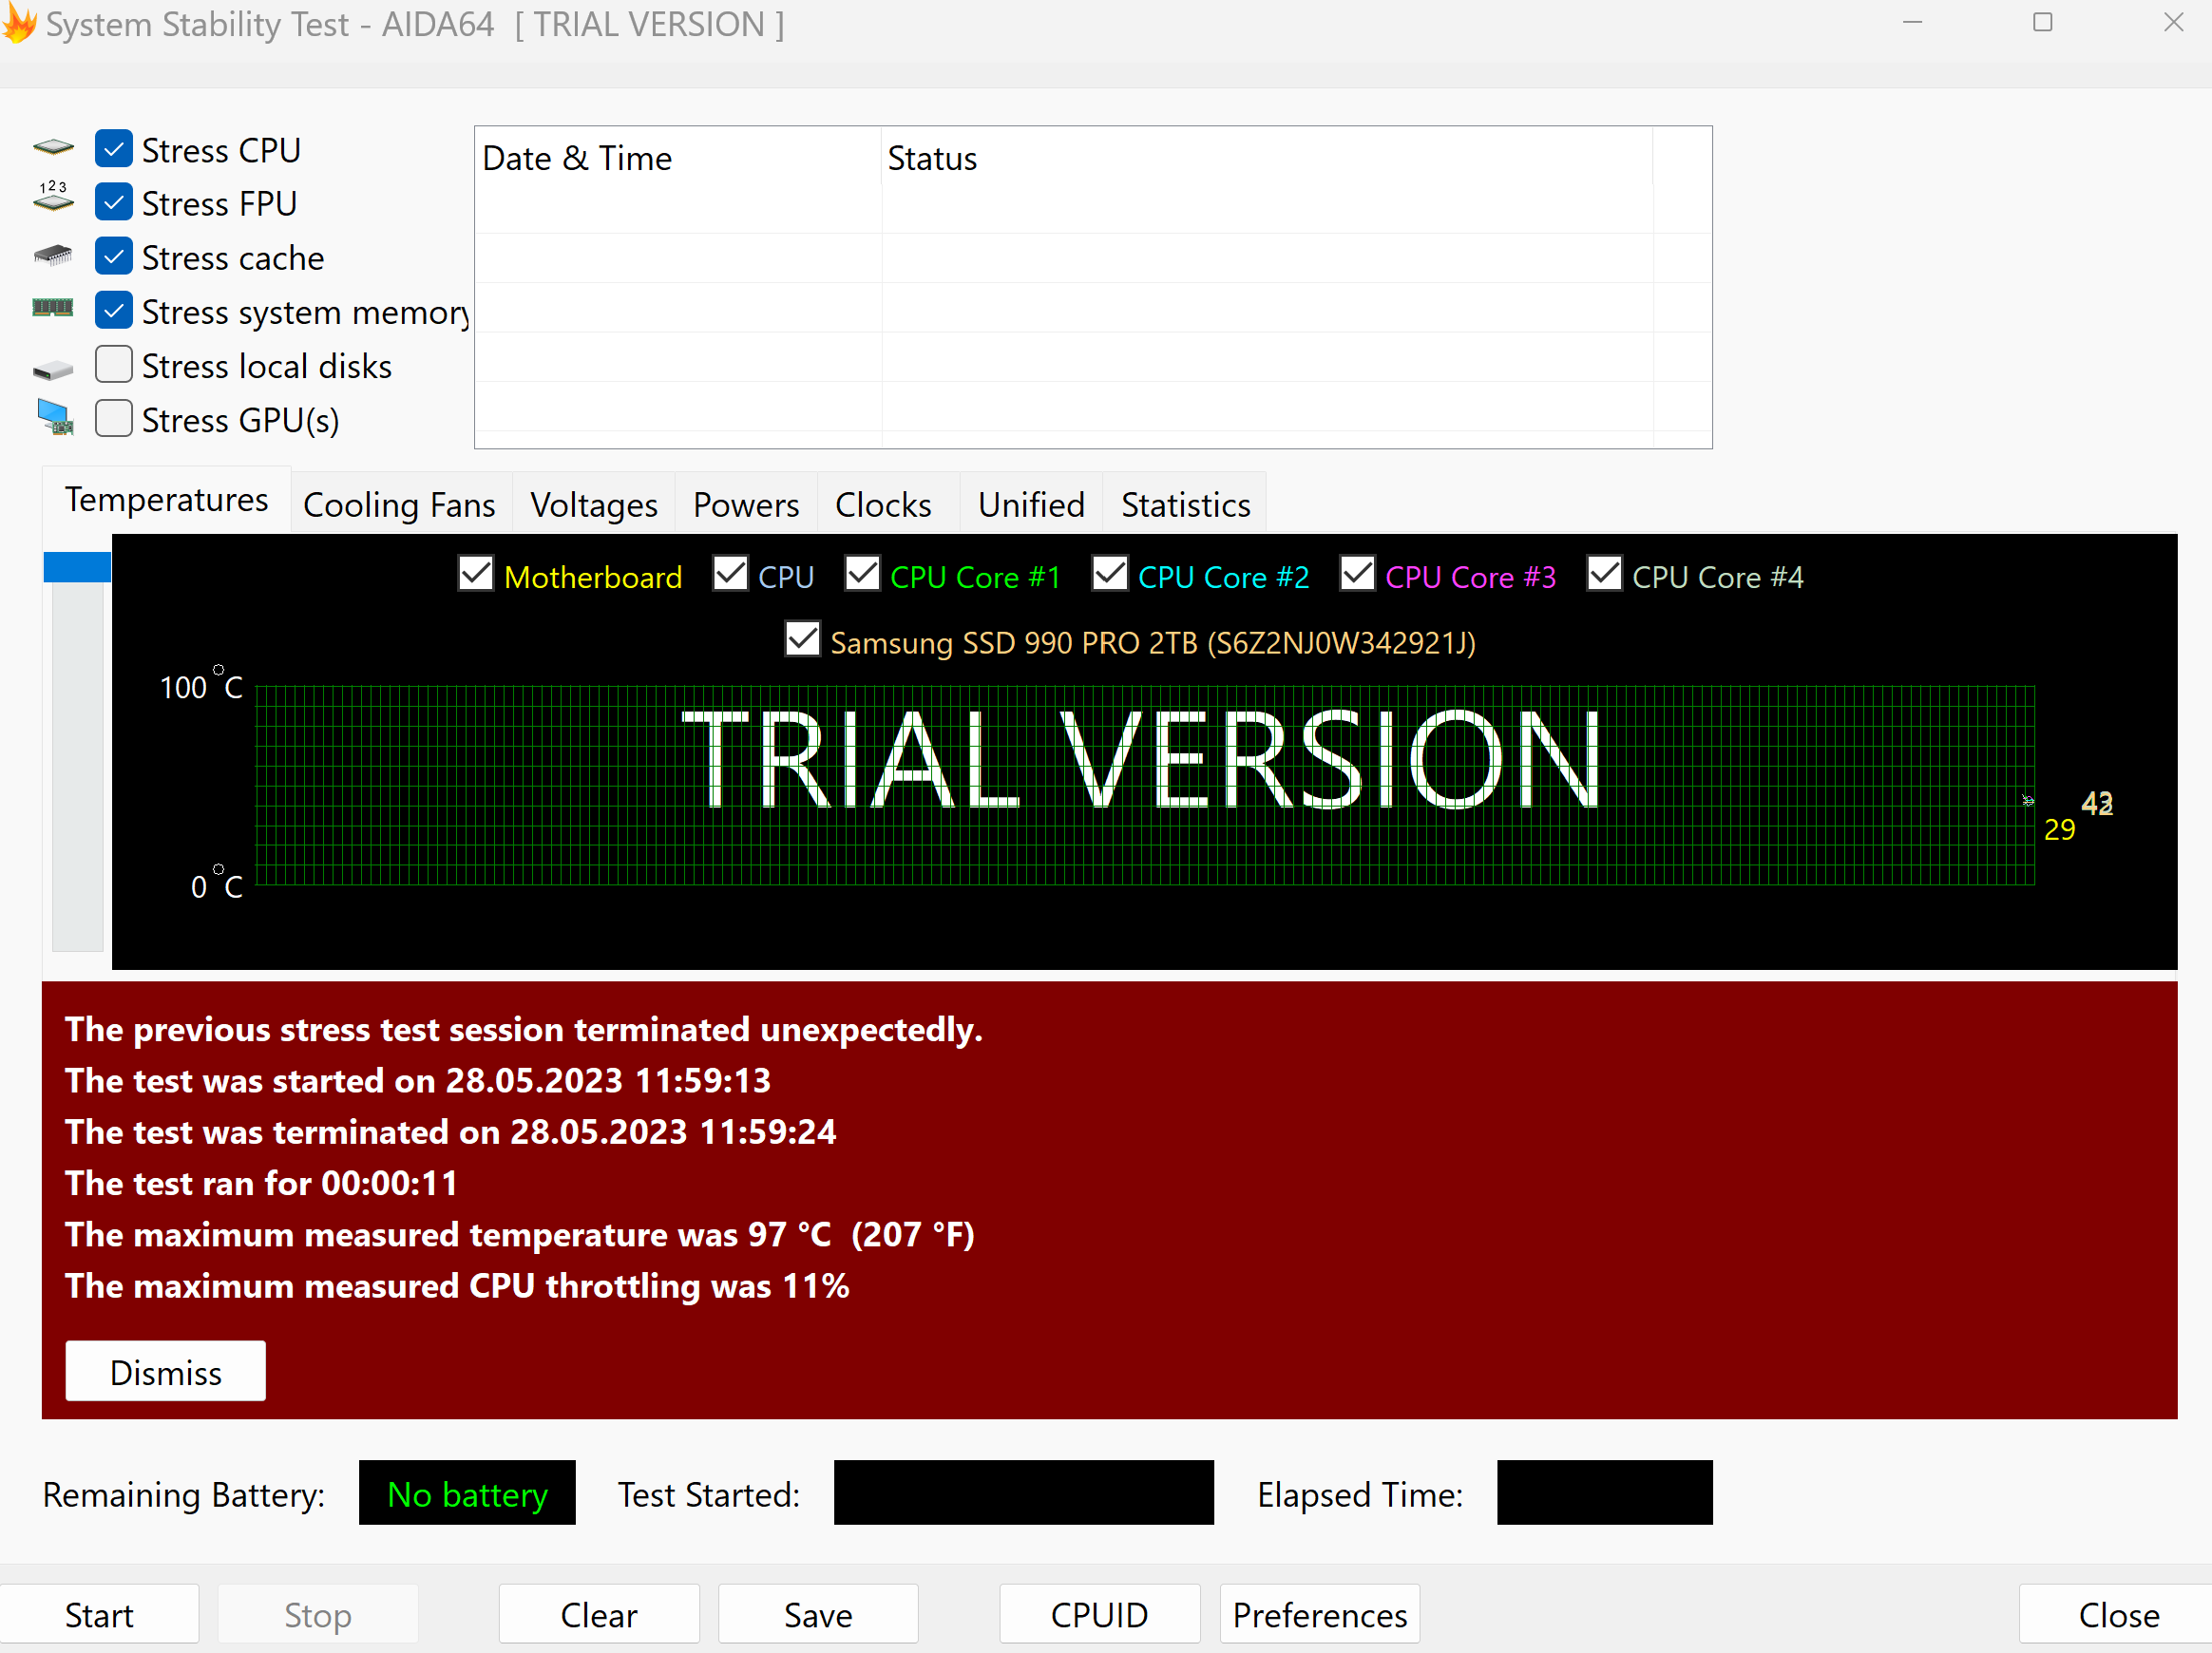This screenshot has width=2212, height=1653.
Task: Open the Preferences dialog
Action: point(1319,1614)
